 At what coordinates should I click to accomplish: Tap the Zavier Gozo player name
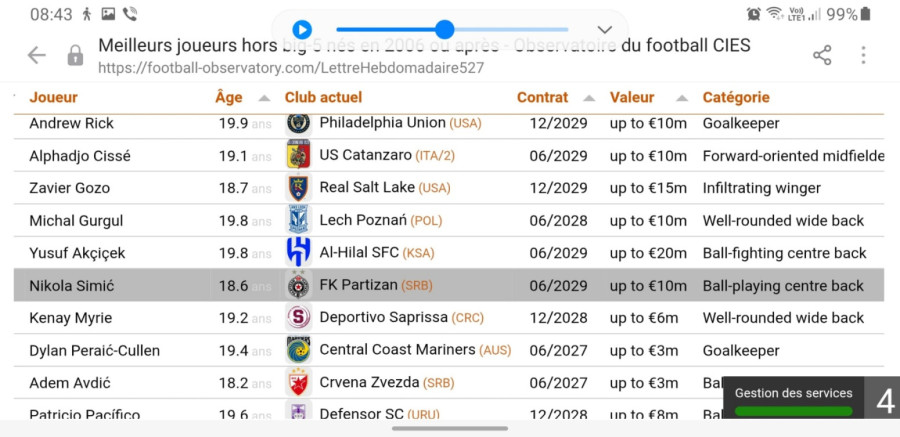[70, 188]
